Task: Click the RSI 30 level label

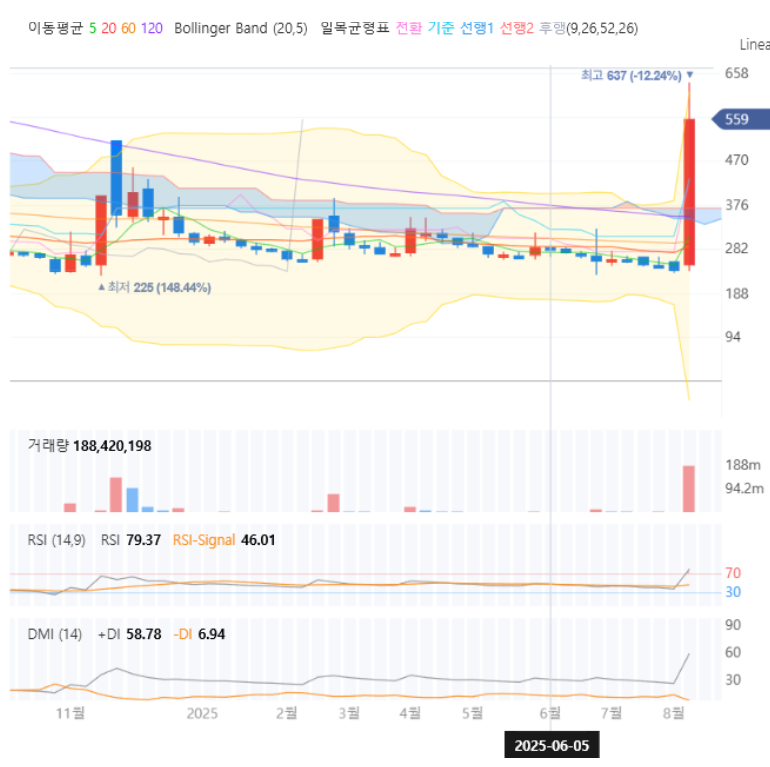Action: 733,592
